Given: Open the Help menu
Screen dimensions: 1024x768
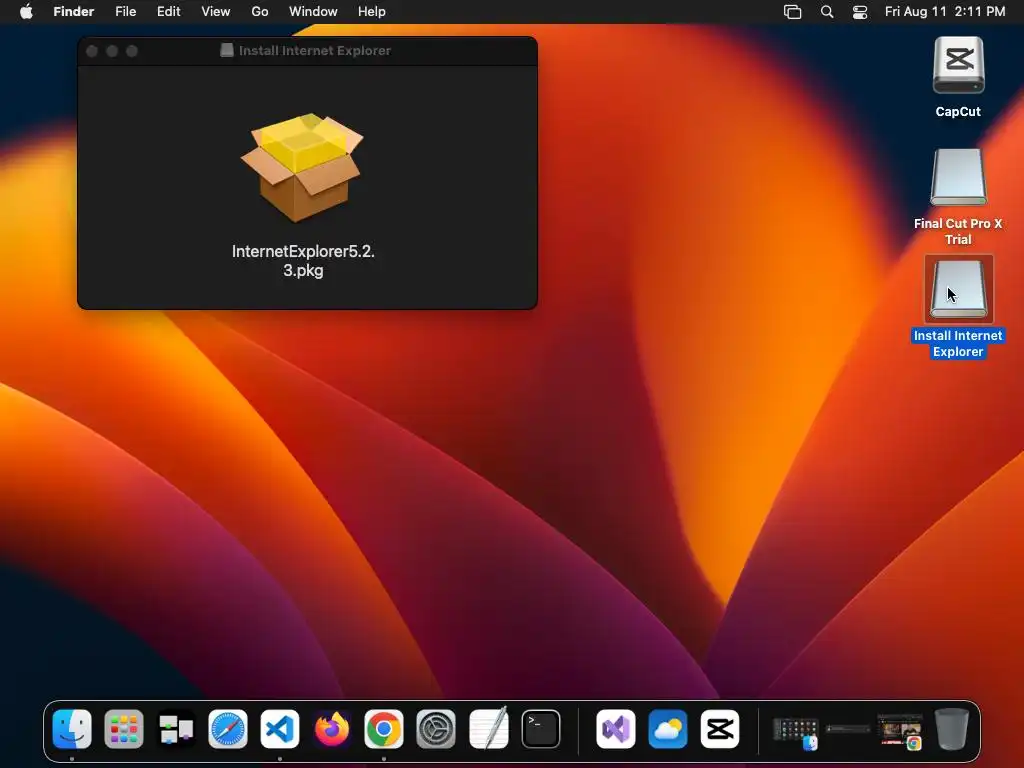Looking at the screenshot, I should (x=372, y=12).
